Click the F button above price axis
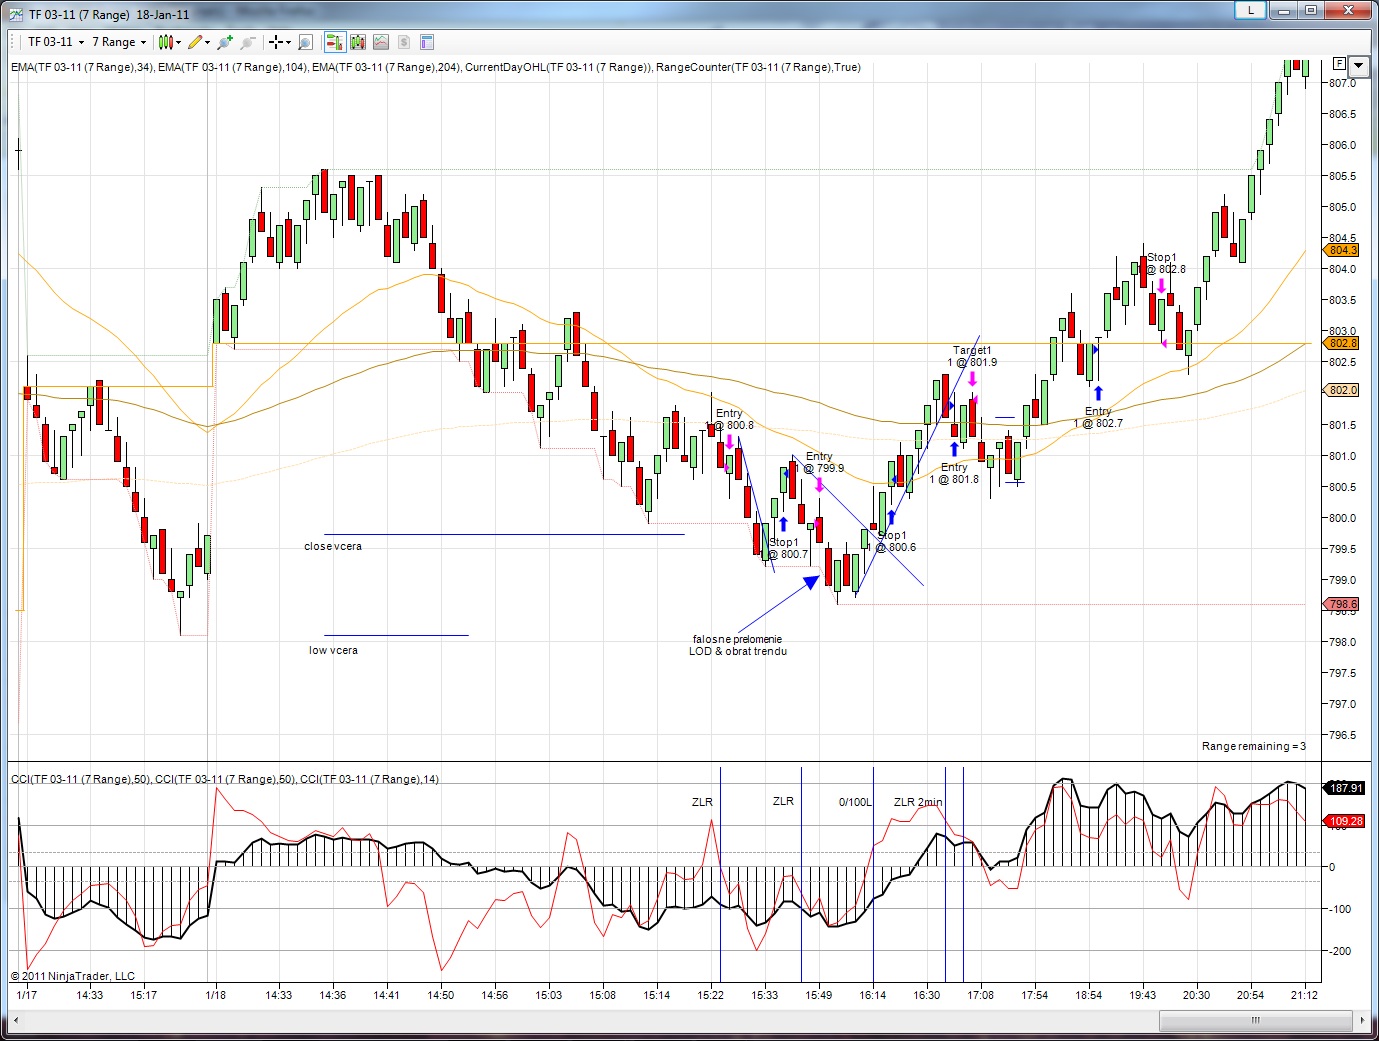This screenshot has height=1041, width=1379. tap(1339, 63)
